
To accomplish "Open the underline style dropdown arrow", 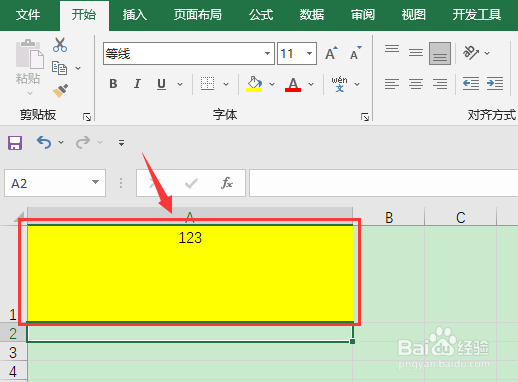I will (180, 84).
